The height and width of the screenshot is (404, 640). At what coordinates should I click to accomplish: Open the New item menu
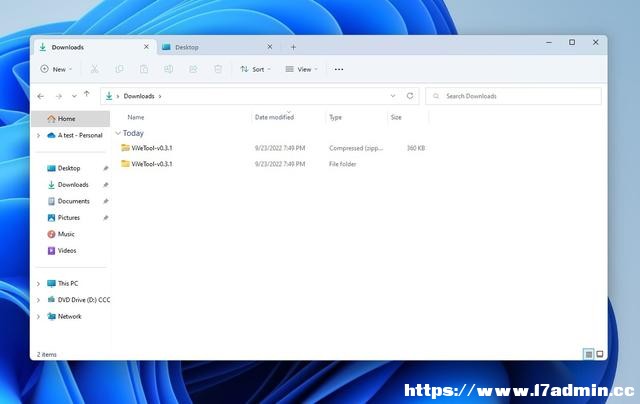56,69
